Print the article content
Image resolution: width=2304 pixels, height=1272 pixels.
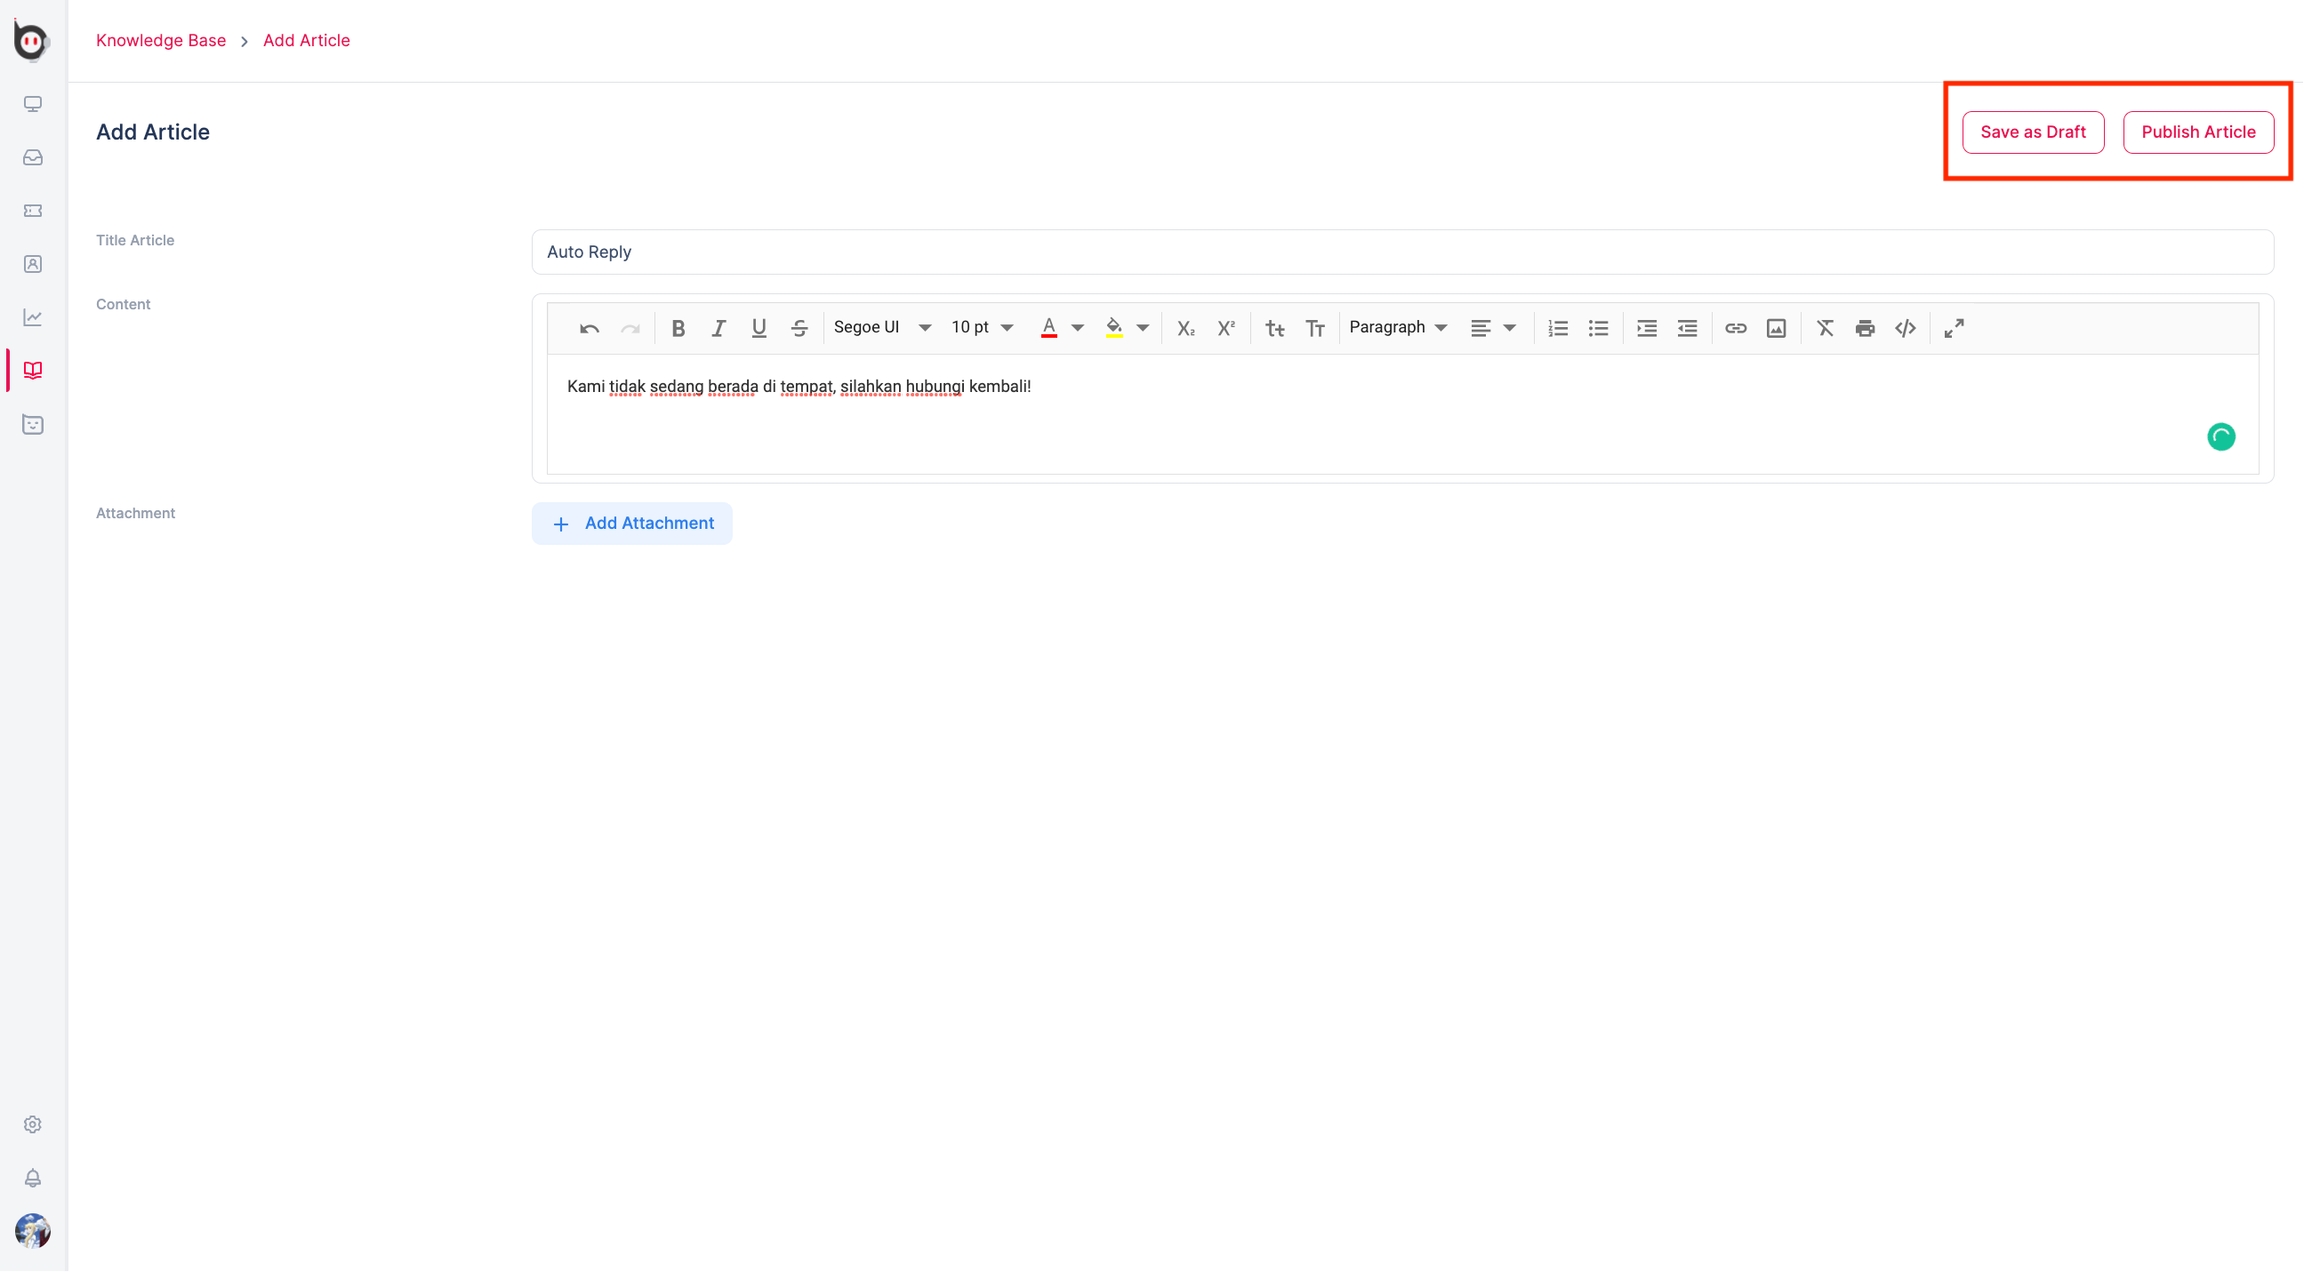point(1865,328)
